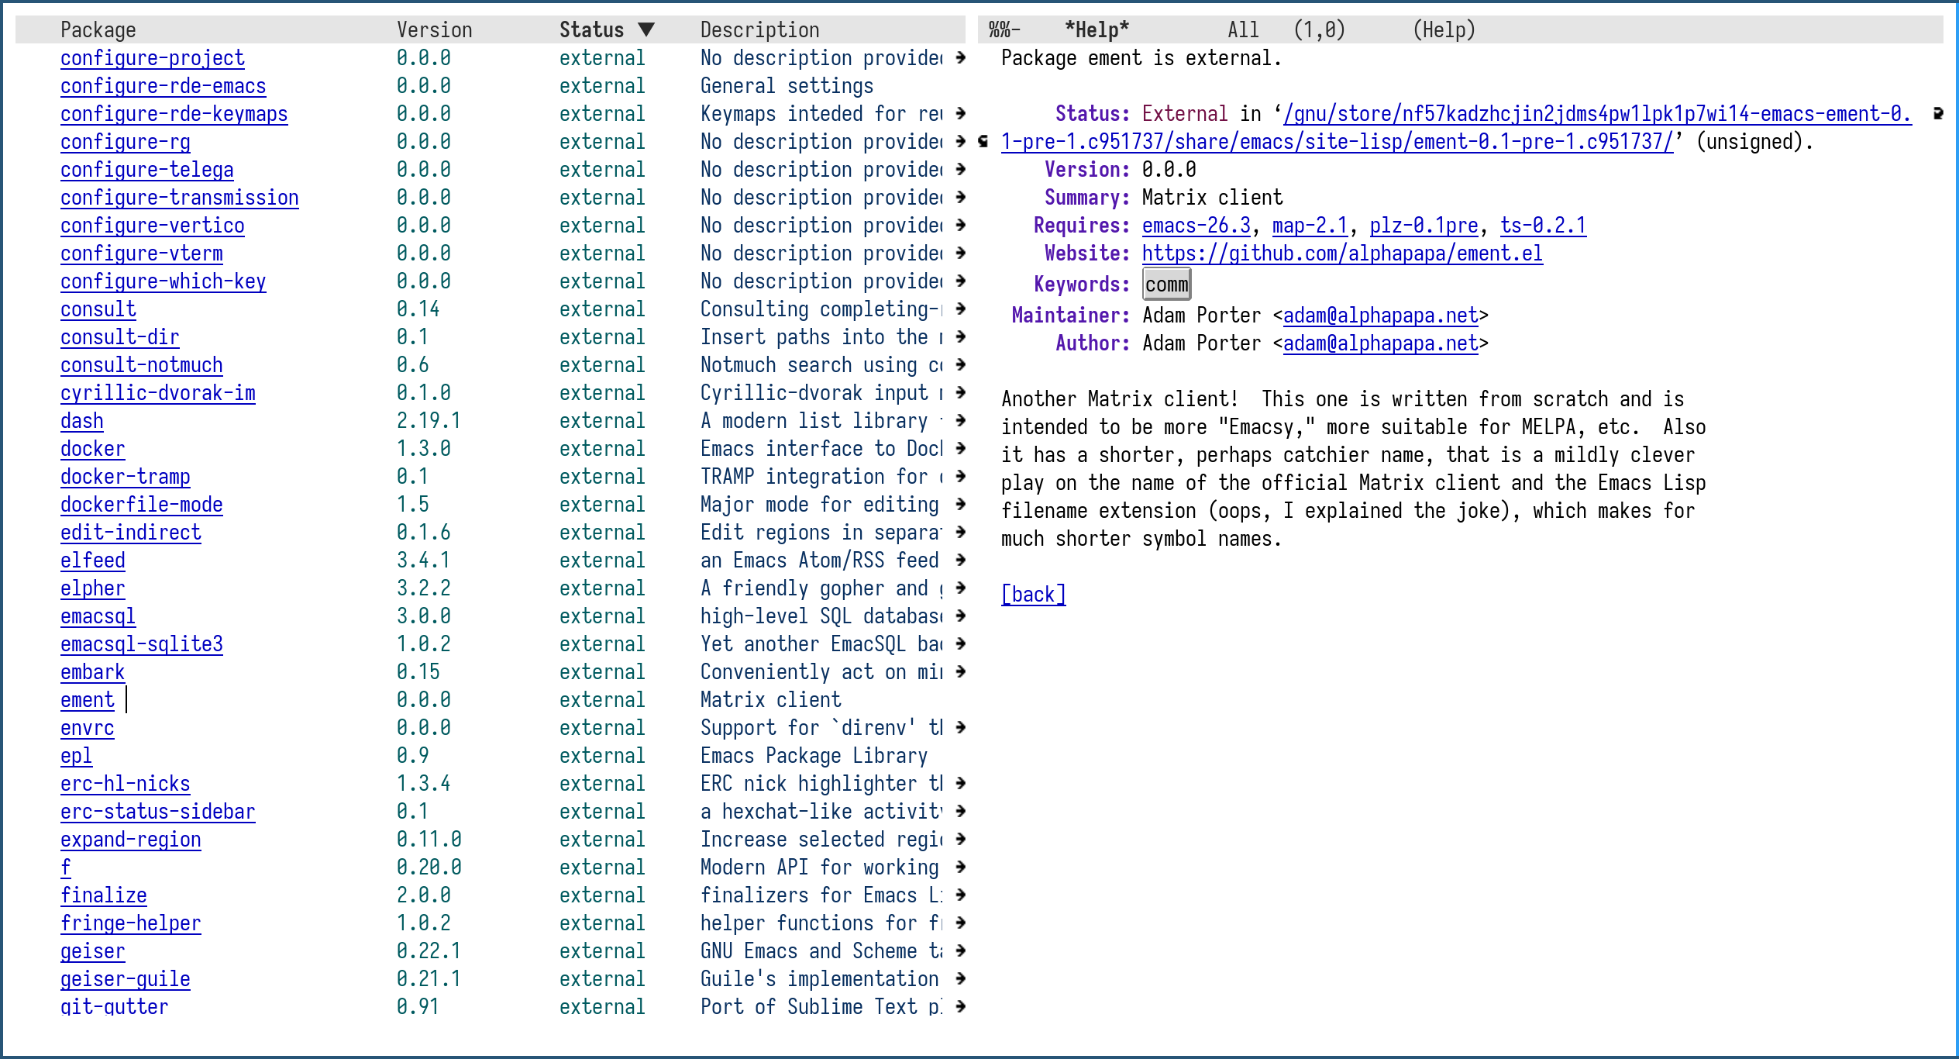
Task: Select the ement package in the list
Action: click(87, 701)
